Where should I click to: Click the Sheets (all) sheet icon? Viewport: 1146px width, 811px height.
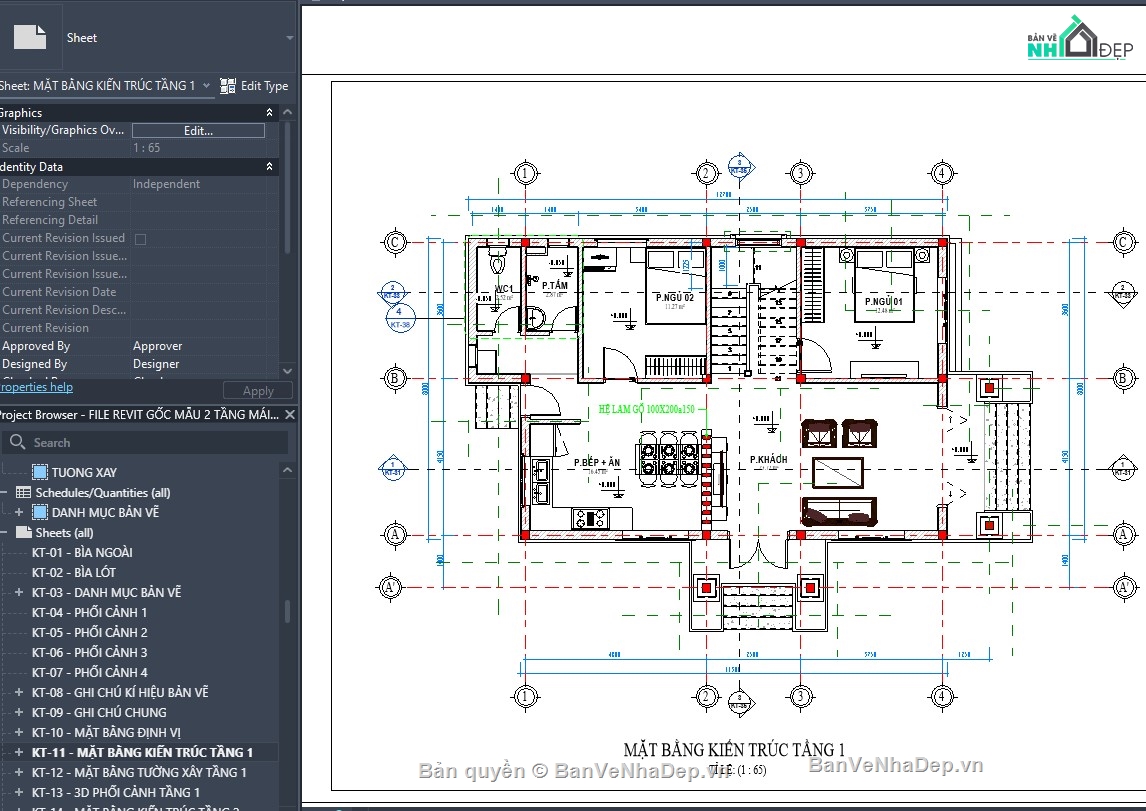click(23, 532)
